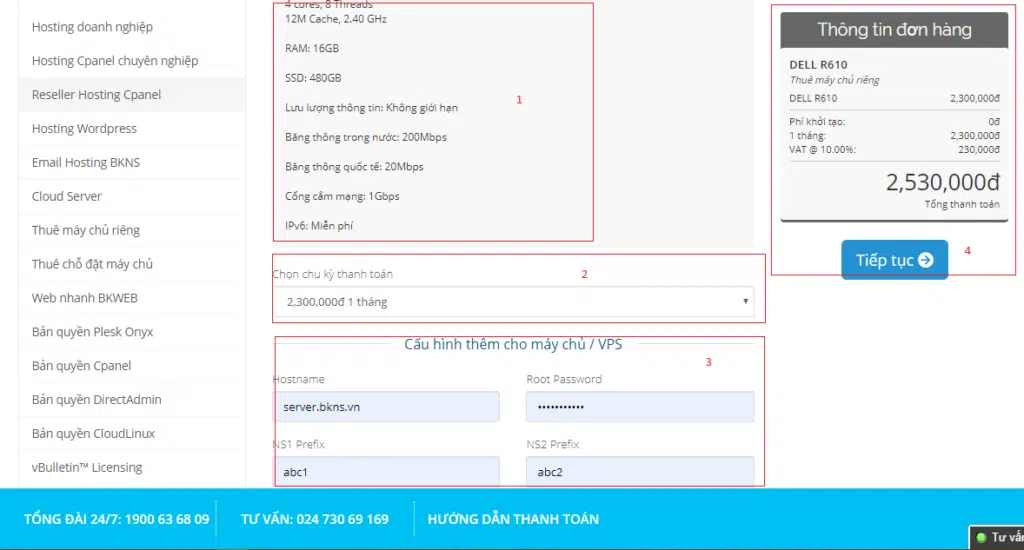Click Băng thông quốc tế: 20Mbps text
Screen dimensions: 1024x550
tap(354, 167)
